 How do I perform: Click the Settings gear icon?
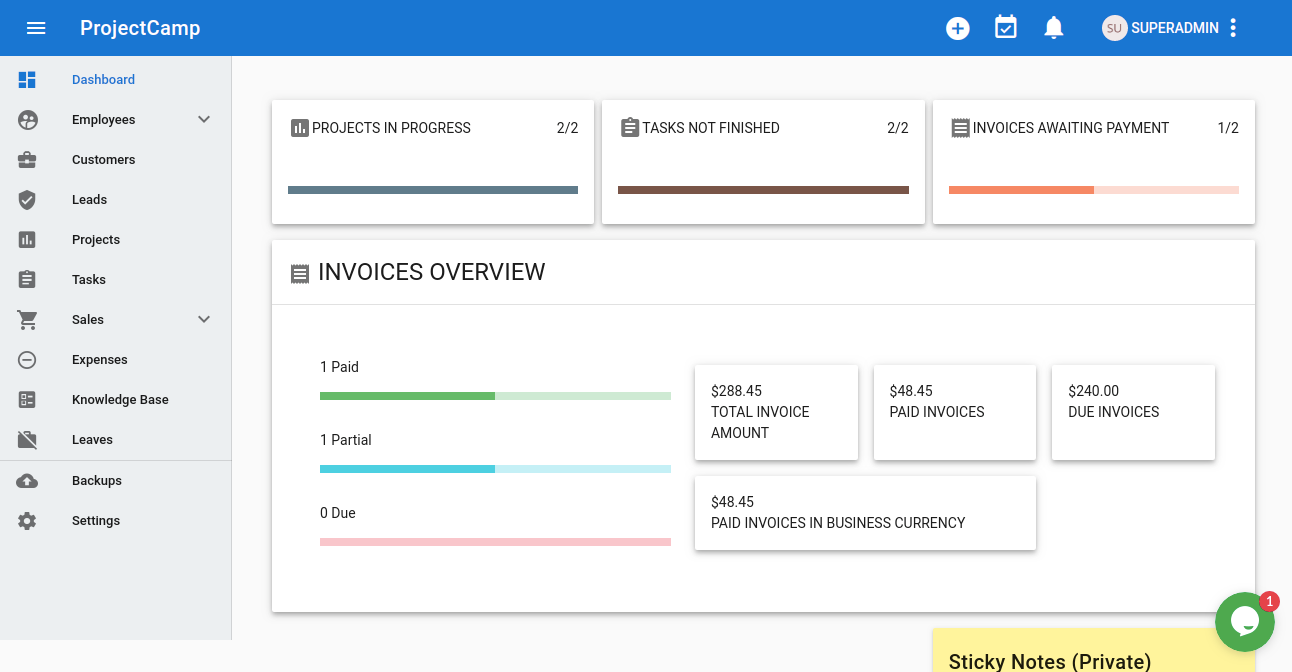tap(27, 521)
